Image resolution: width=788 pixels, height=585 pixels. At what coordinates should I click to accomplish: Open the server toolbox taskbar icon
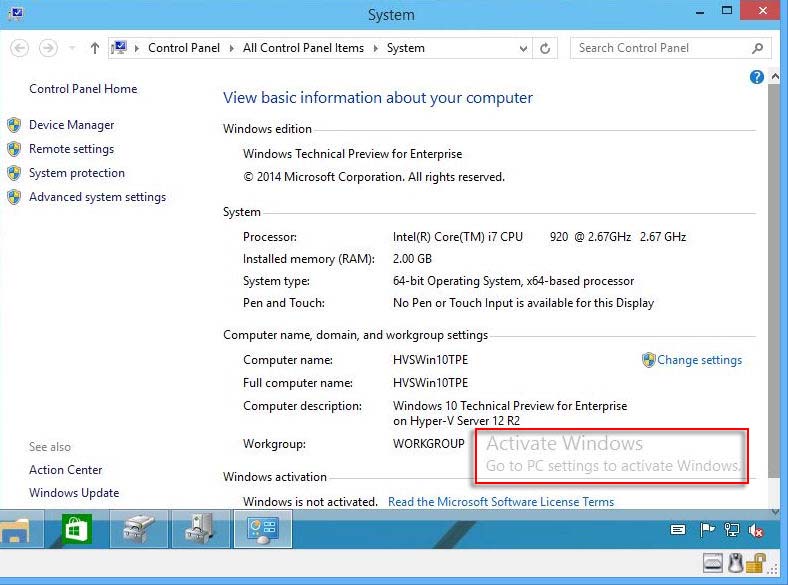(201, 529)
